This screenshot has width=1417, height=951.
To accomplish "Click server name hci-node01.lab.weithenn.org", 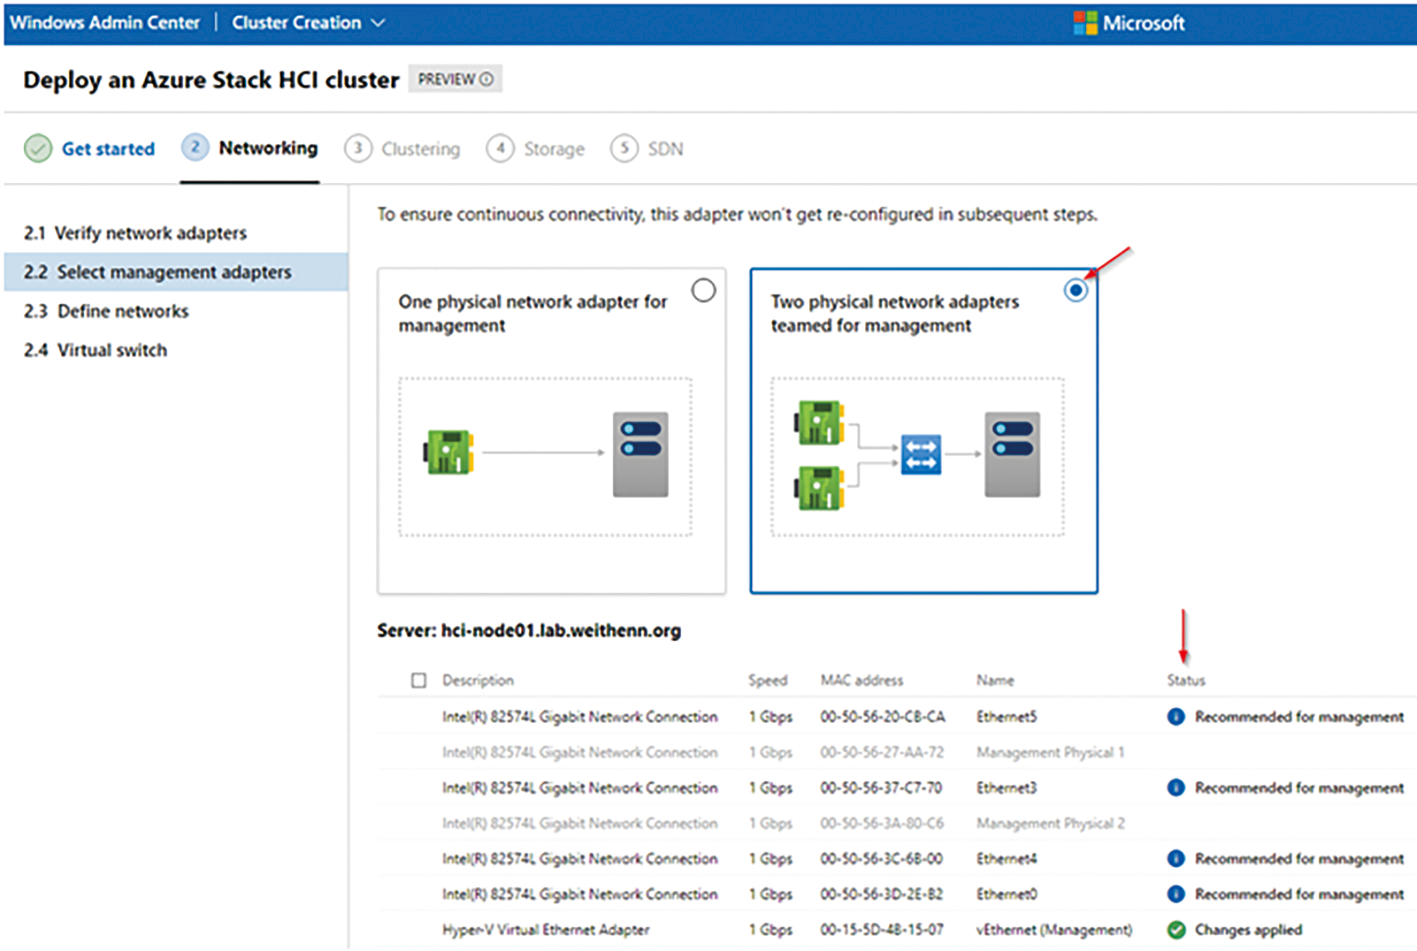I will (x=561, y=631).
